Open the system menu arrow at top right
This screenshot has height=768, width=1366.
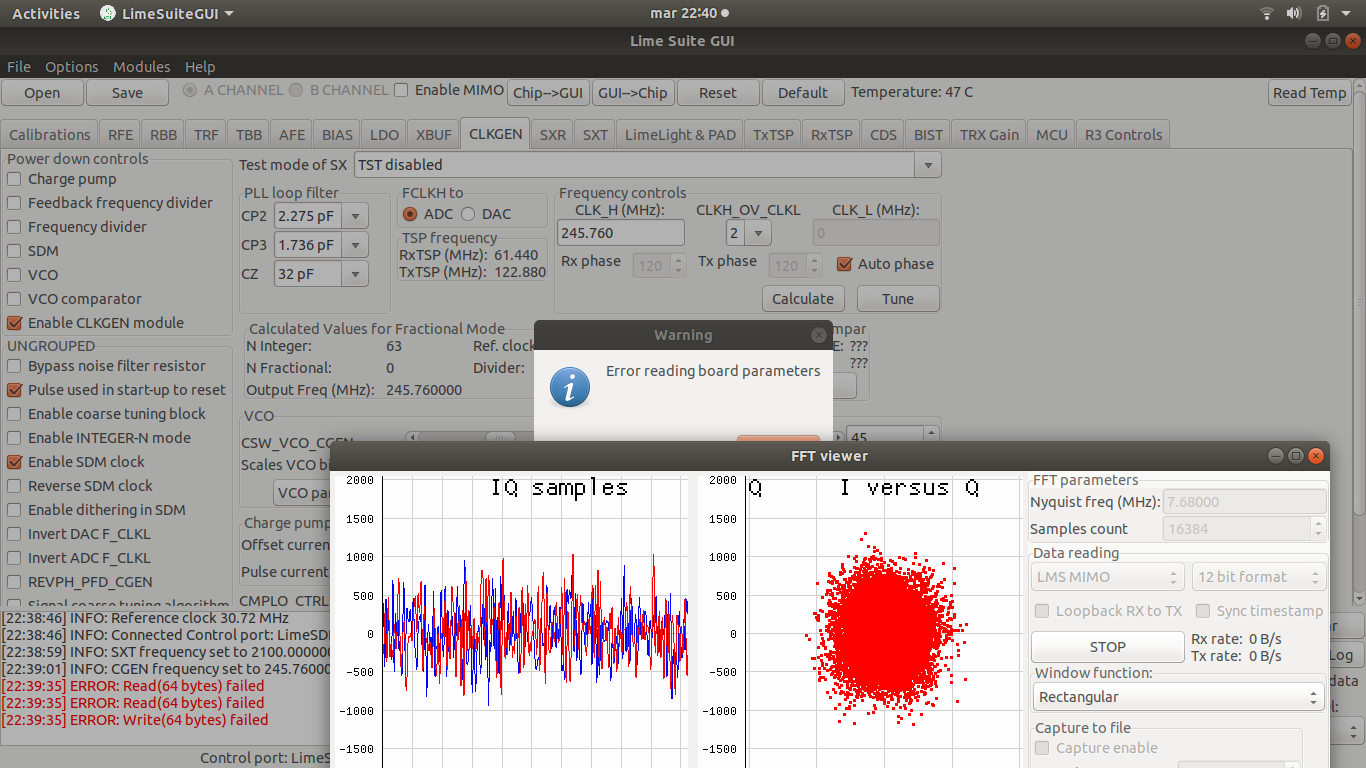pos(1347,13)
